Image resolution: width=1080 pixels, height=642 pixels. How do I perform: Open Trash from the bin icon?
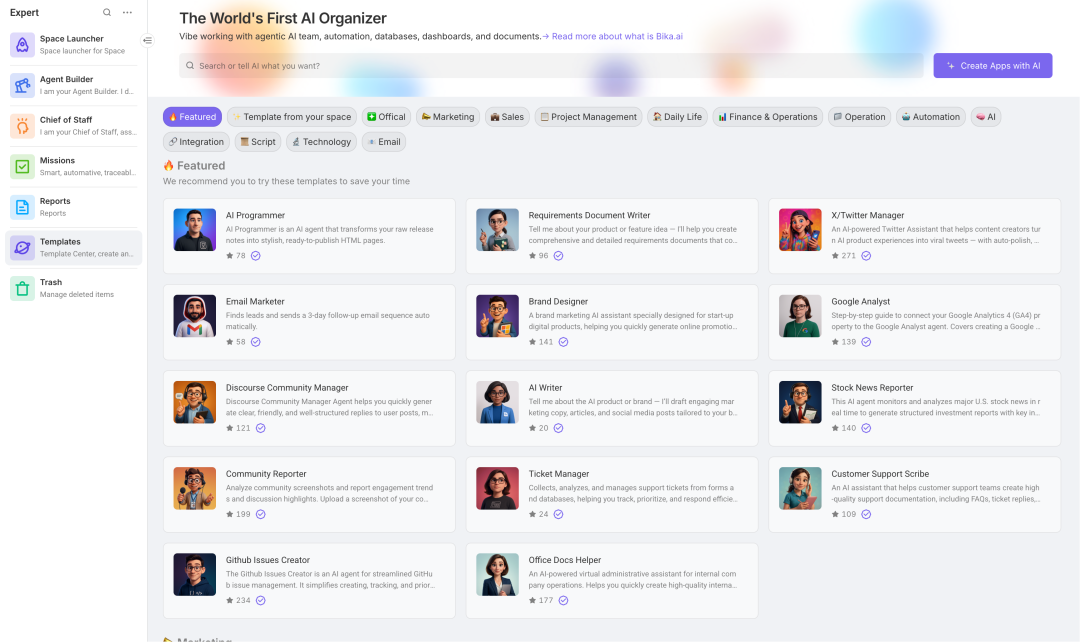[x=22, y=289]
